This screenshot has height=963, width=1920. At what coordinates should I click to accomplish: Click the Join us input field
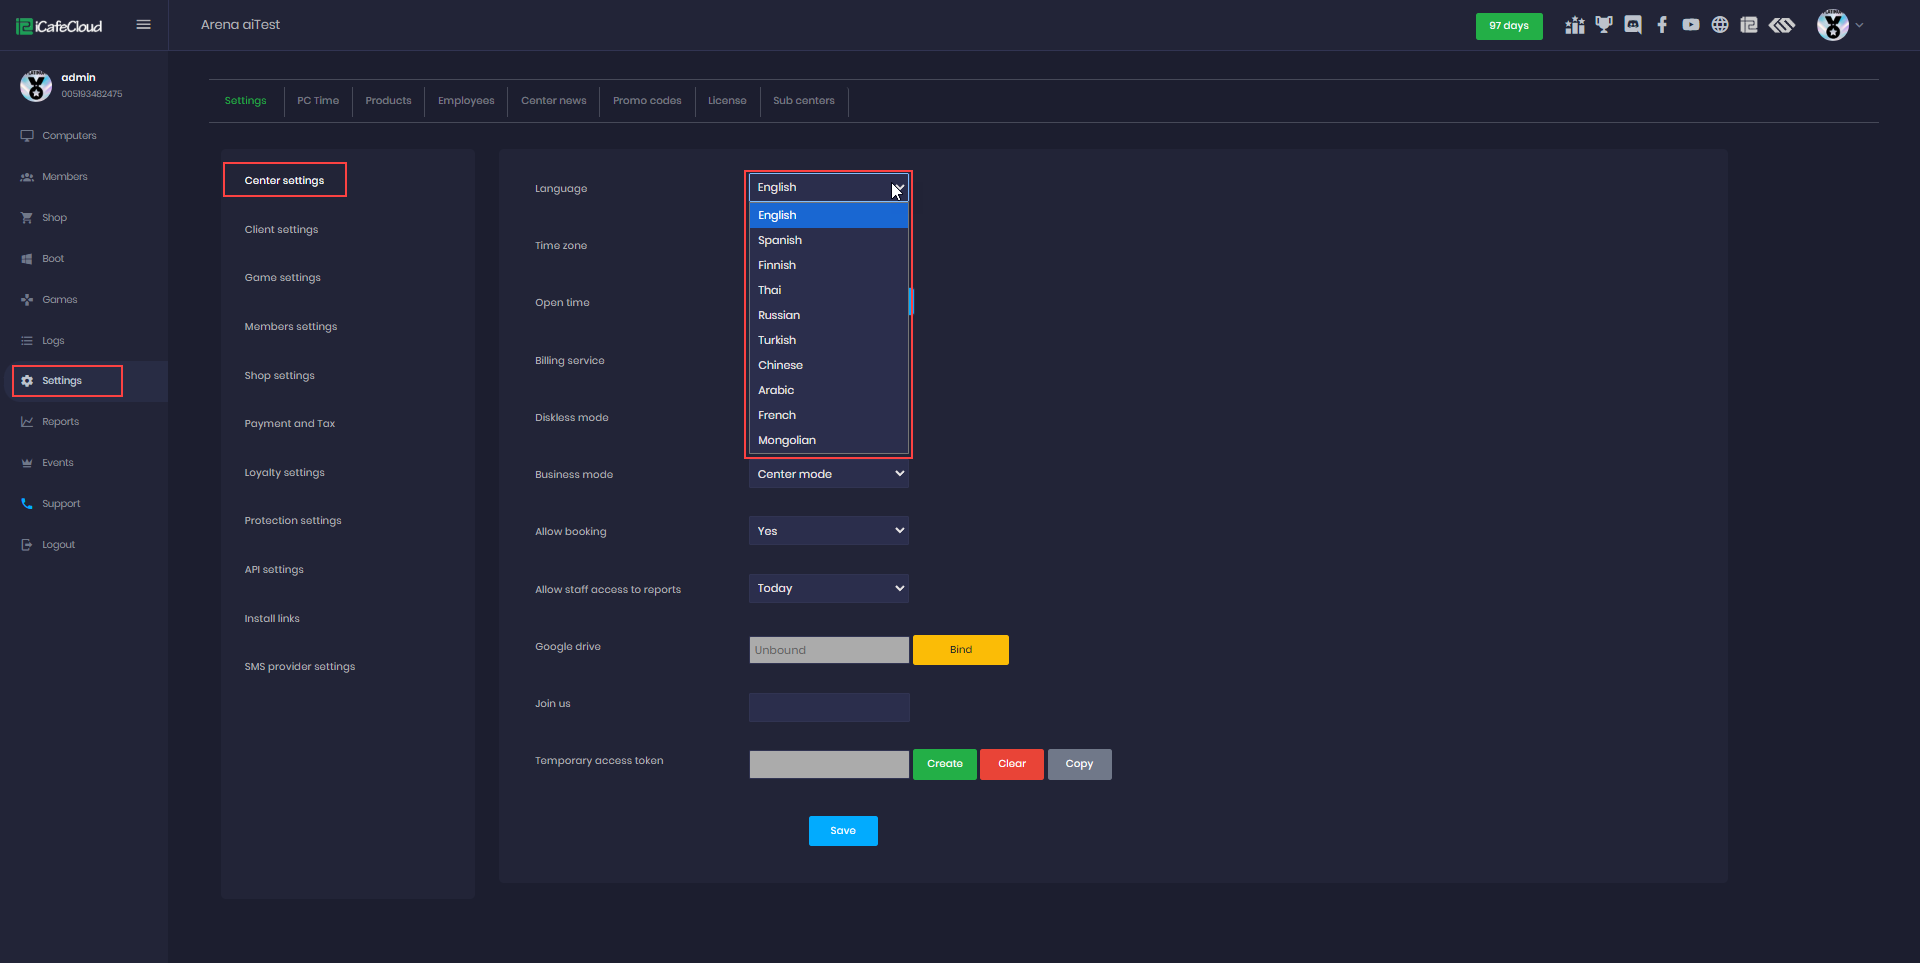828,707
